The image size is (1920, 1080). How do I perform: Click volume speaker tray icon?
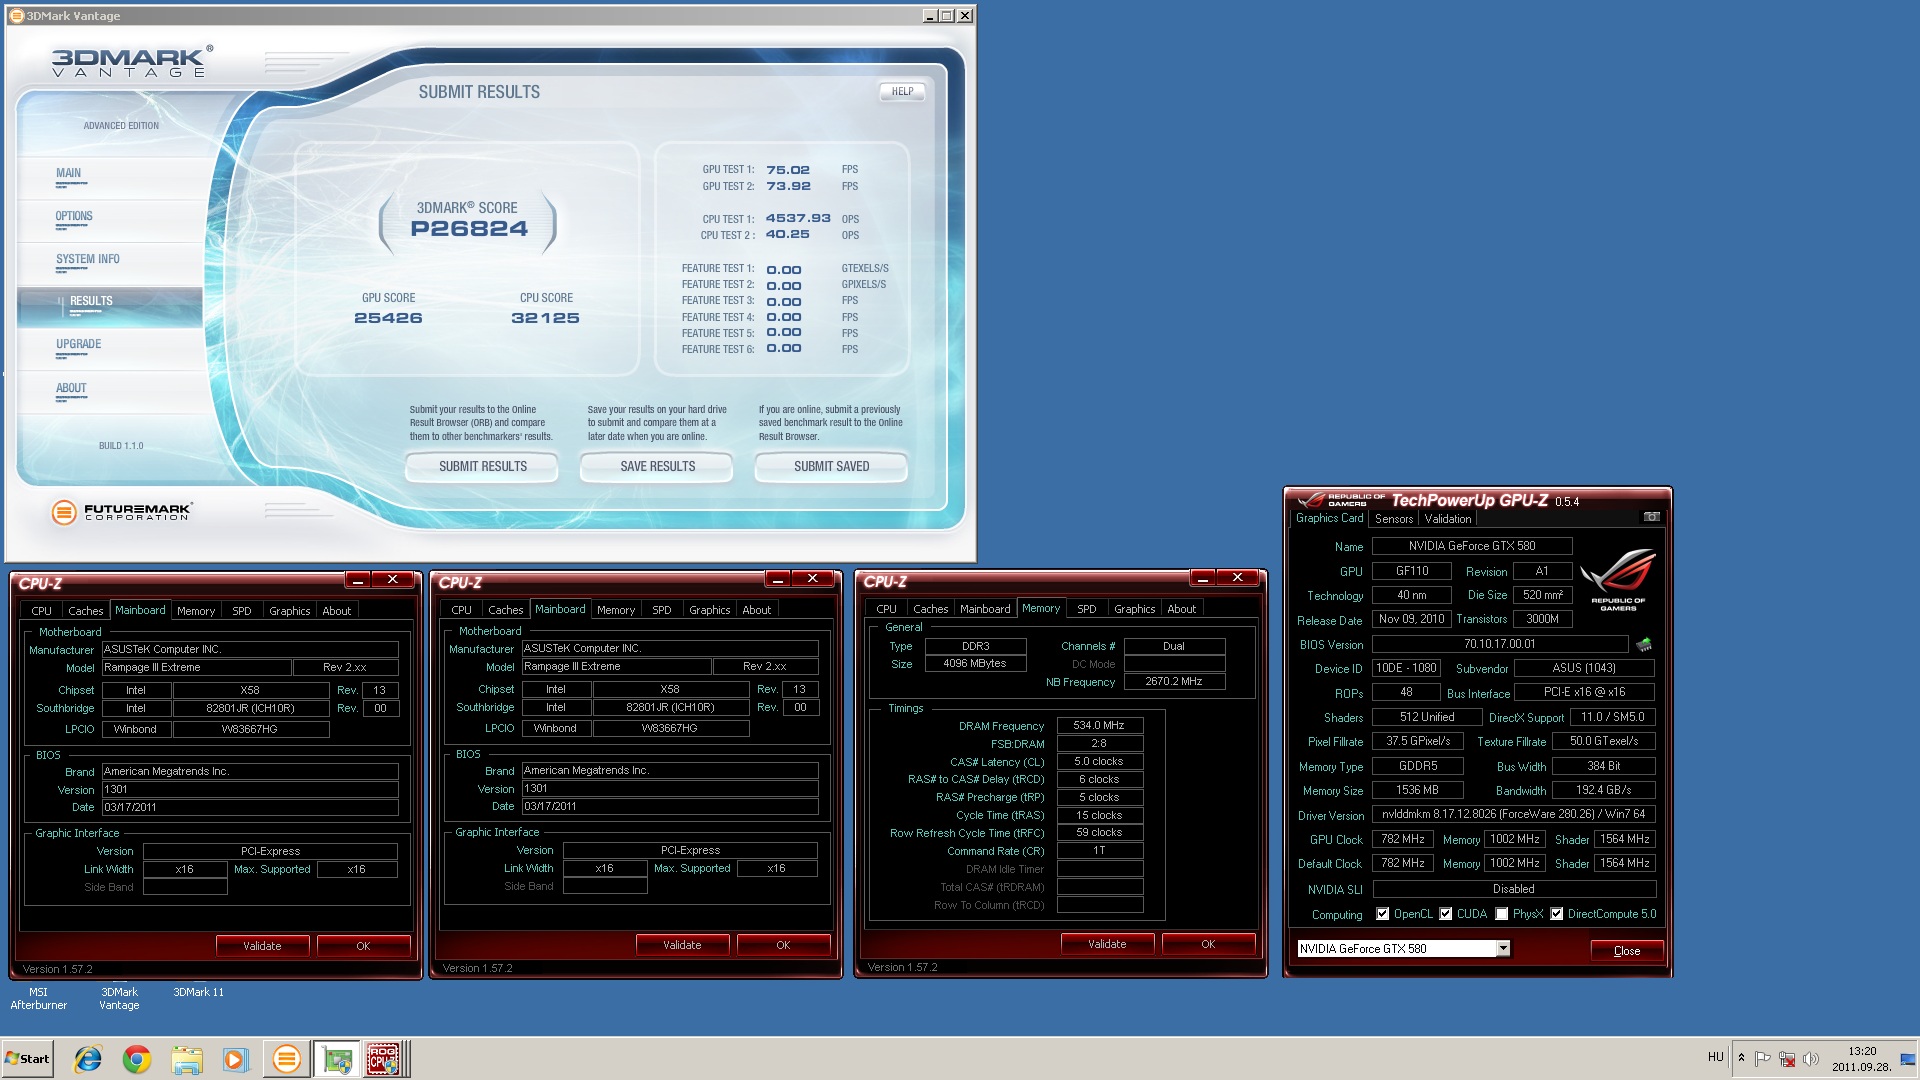pos(1810,1059)
